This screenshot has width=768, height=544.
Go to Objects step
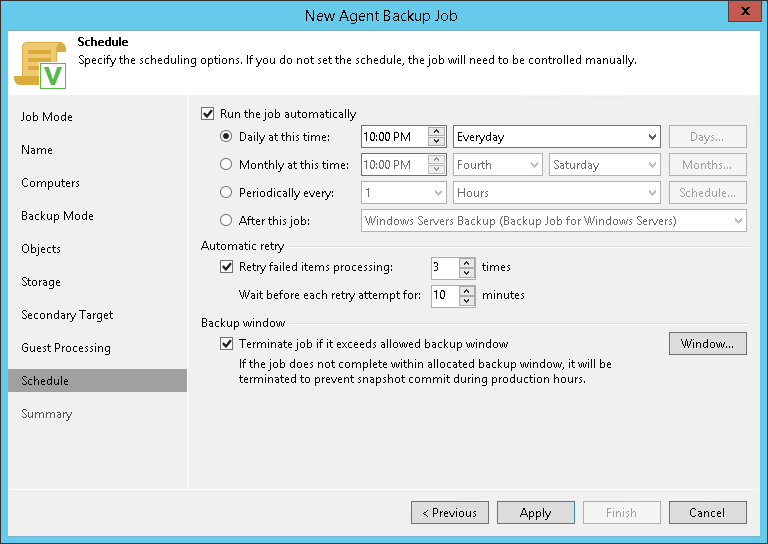(x=41, y=249)
